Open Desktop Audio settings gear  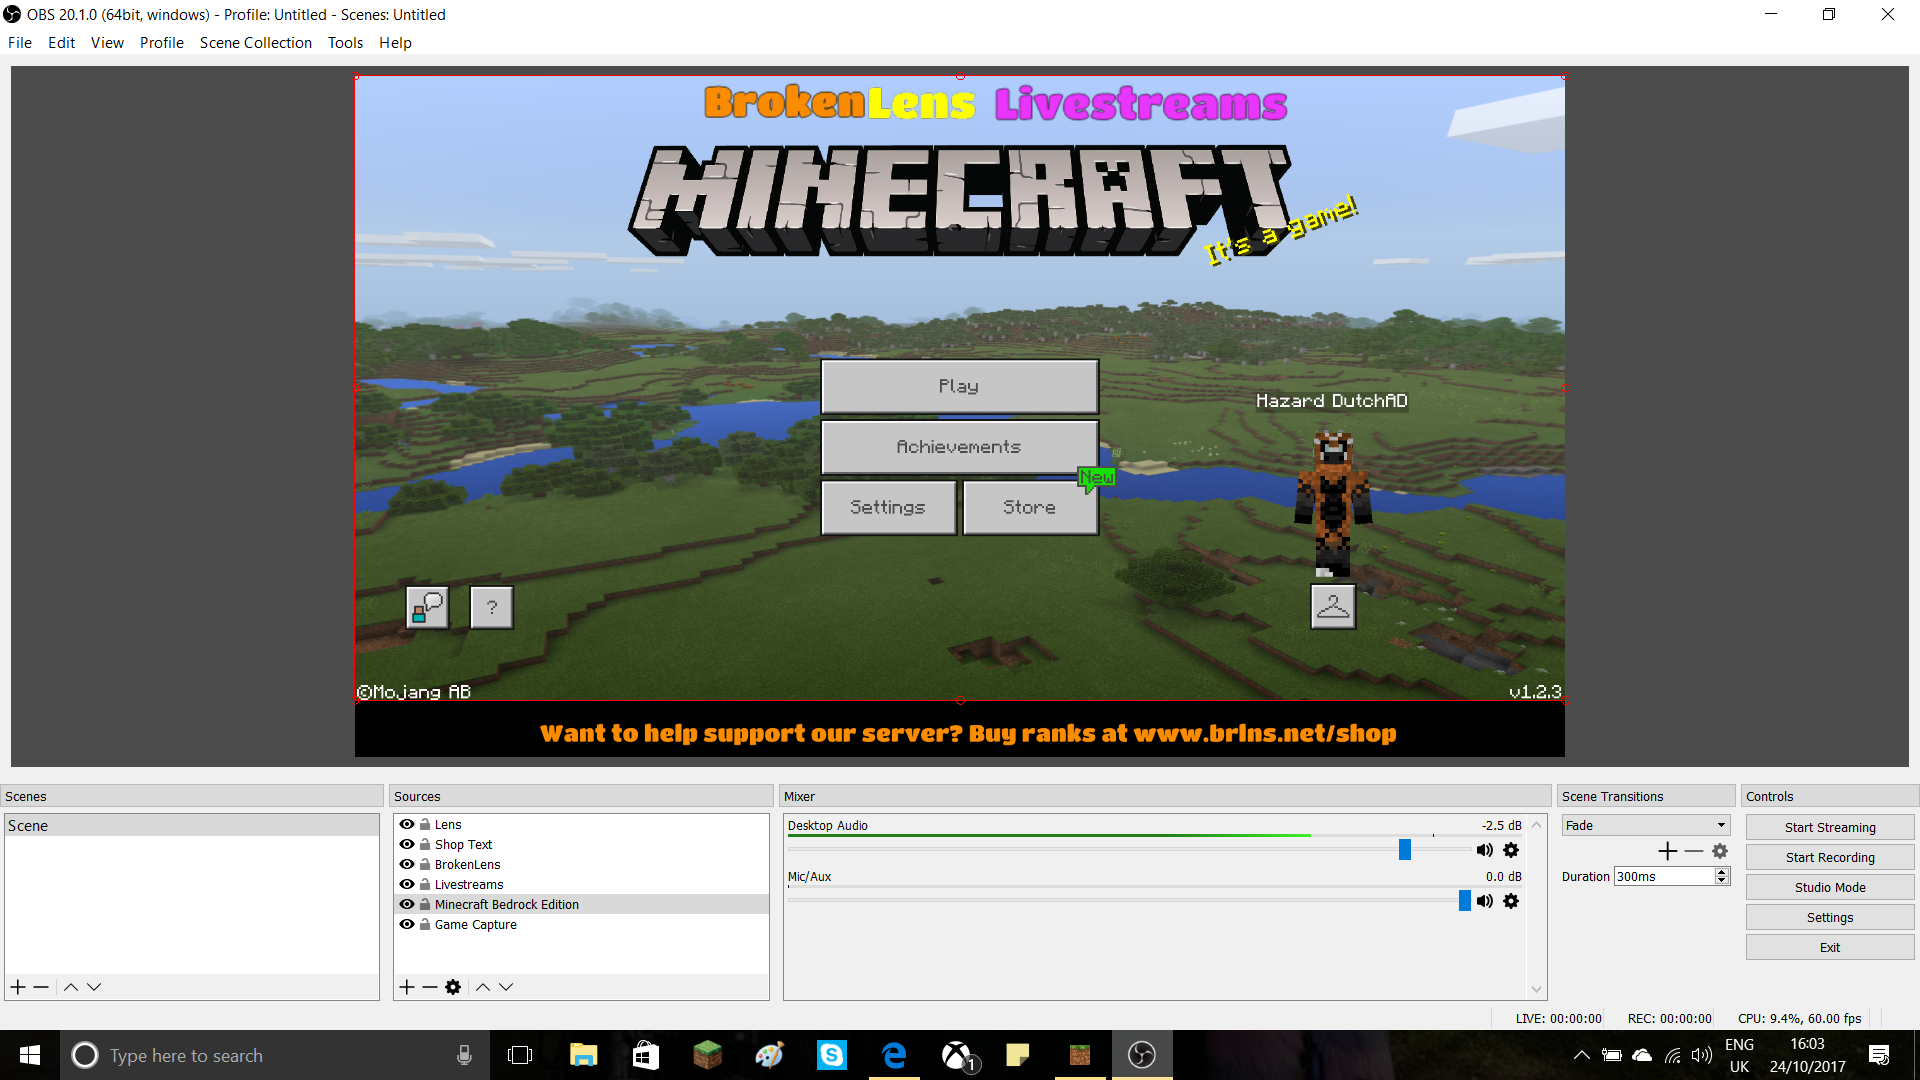(1511, 850)
